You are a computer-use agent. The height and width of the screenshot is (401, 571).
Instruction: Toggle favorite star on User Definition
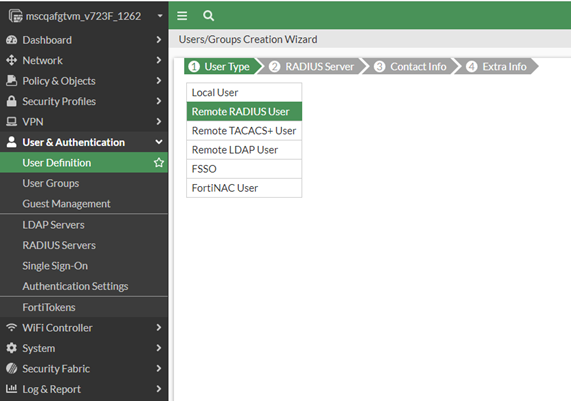coord(159,162)
